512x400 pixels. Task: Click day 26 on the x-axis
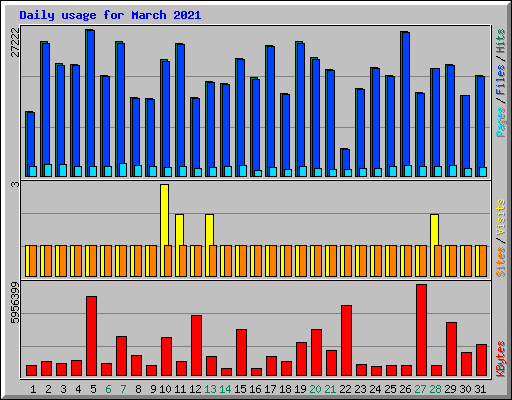click(x=405, y=389)
